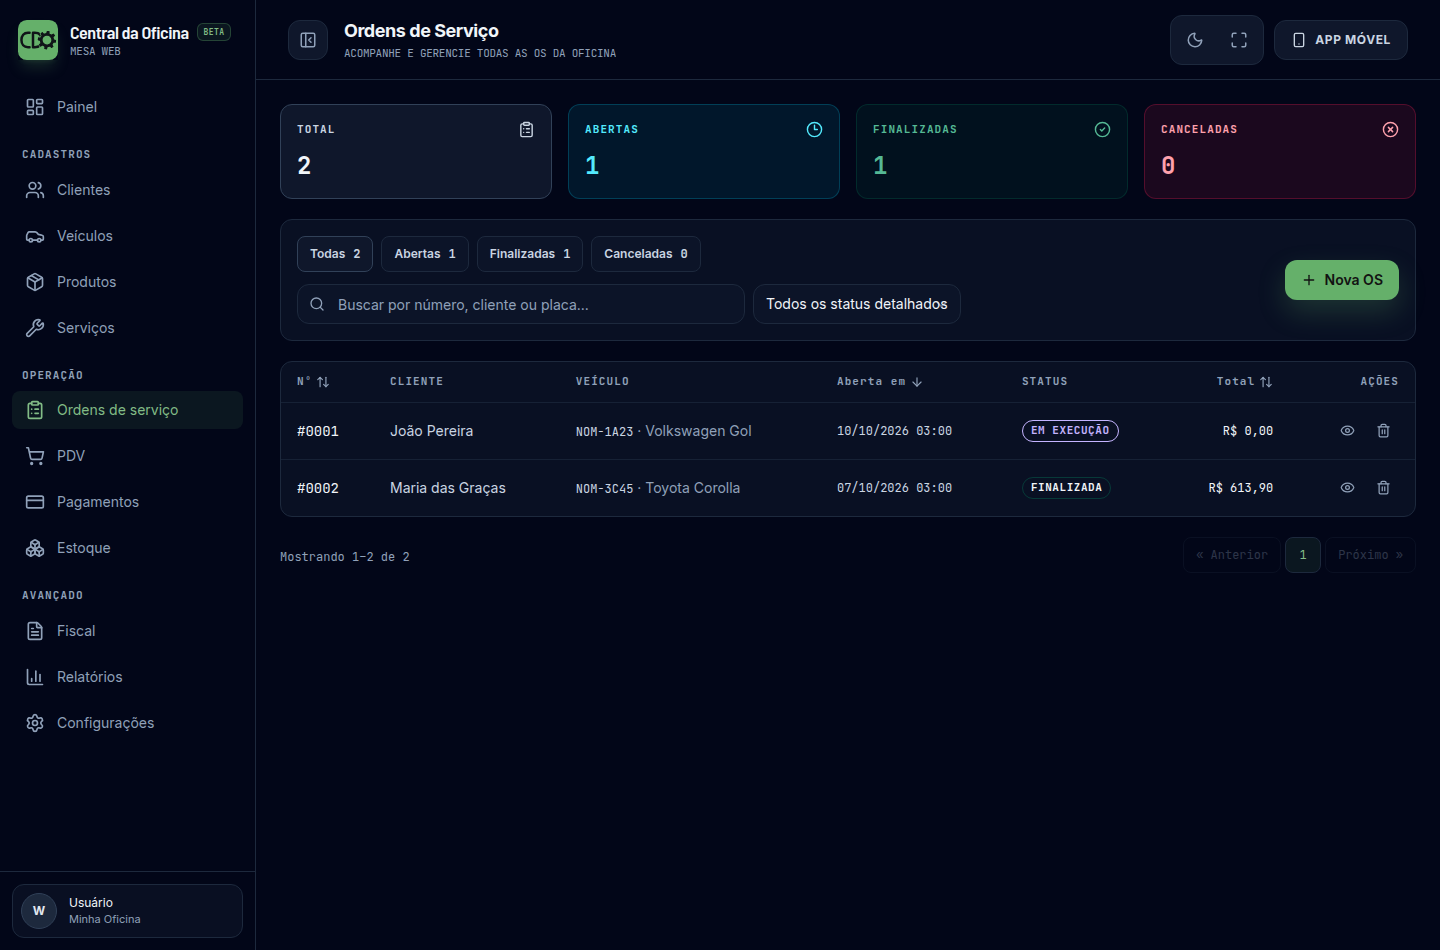Select the Finalizadas filter tab
This screenshot has width=1440, height=950.
(x=530, y=254)
